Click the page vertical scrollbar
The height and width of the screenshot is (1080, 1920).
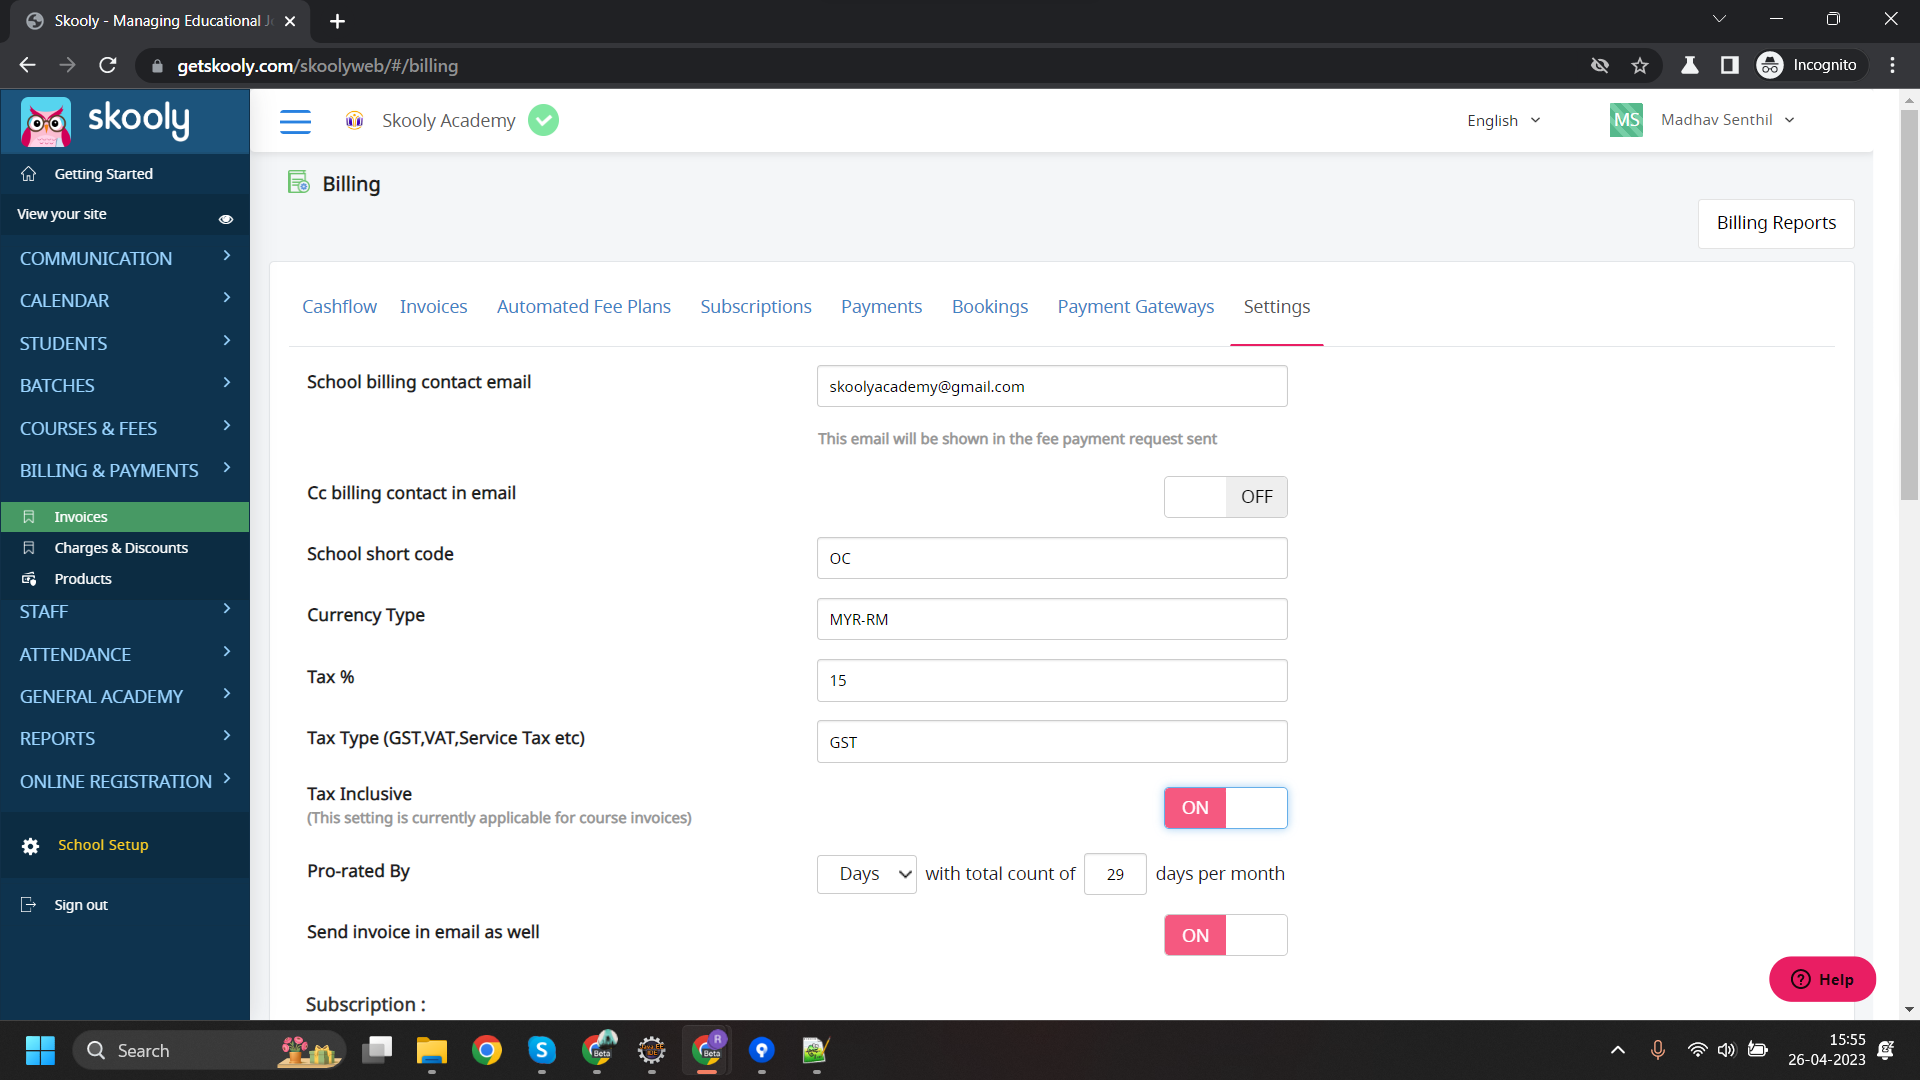point(1909,305)
